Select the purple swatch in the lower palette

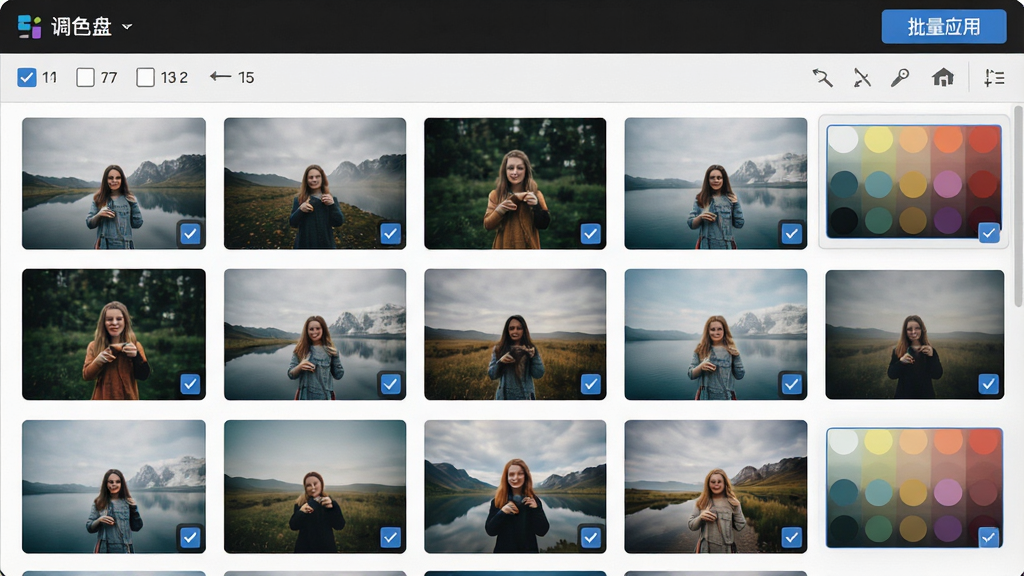point(948,528)
